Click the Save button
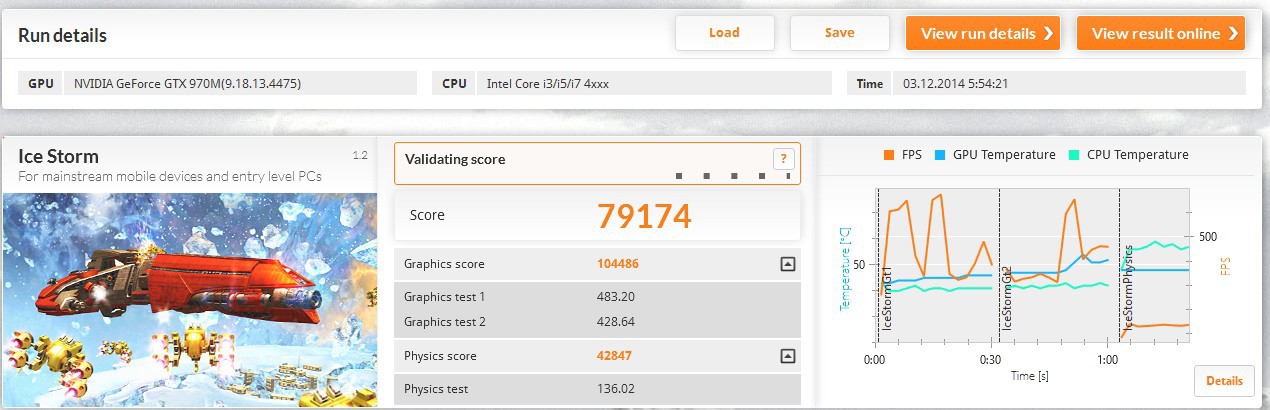Screen dimensions: 1270x410 (840, 33)
